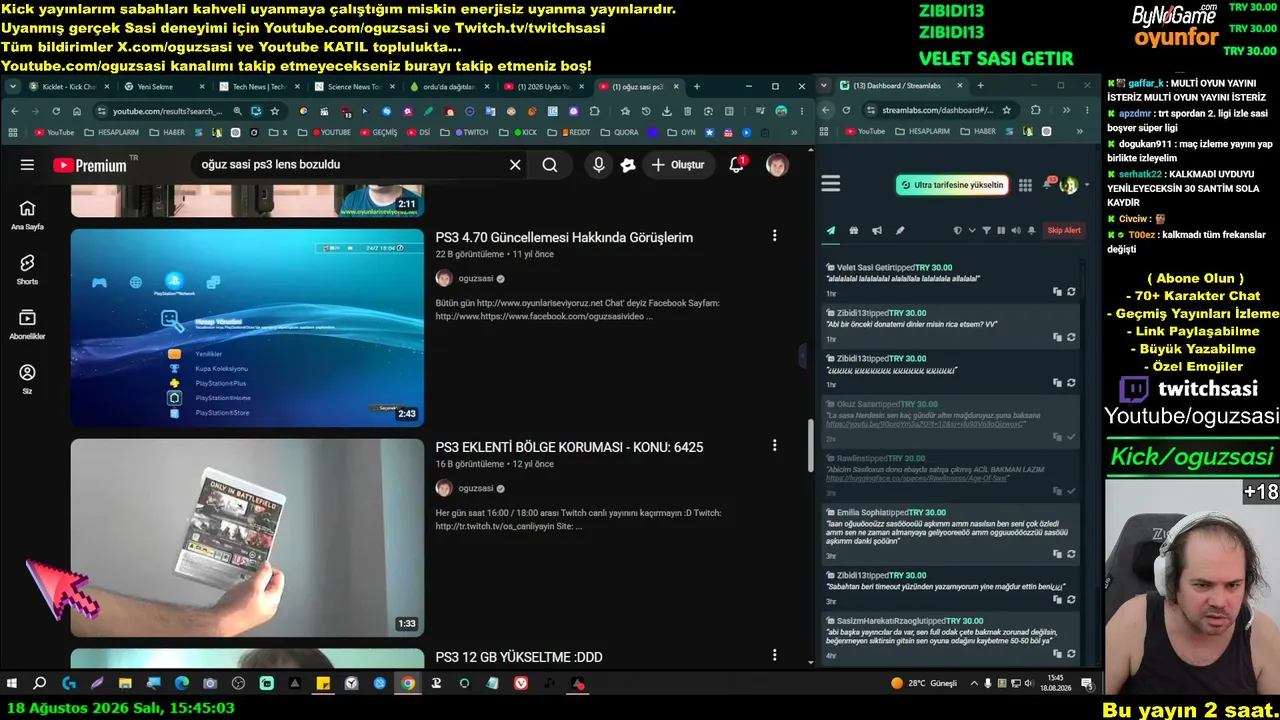Open QUORA bookmark folder

pos(620,132)
